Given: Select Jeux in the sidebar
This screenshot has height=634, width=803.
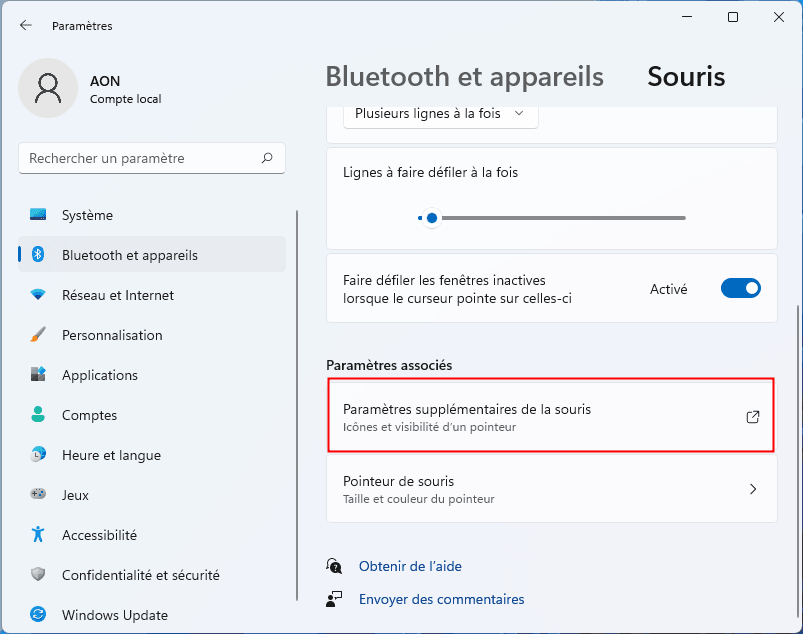Looking at the screenshot, I should point(75,495).
